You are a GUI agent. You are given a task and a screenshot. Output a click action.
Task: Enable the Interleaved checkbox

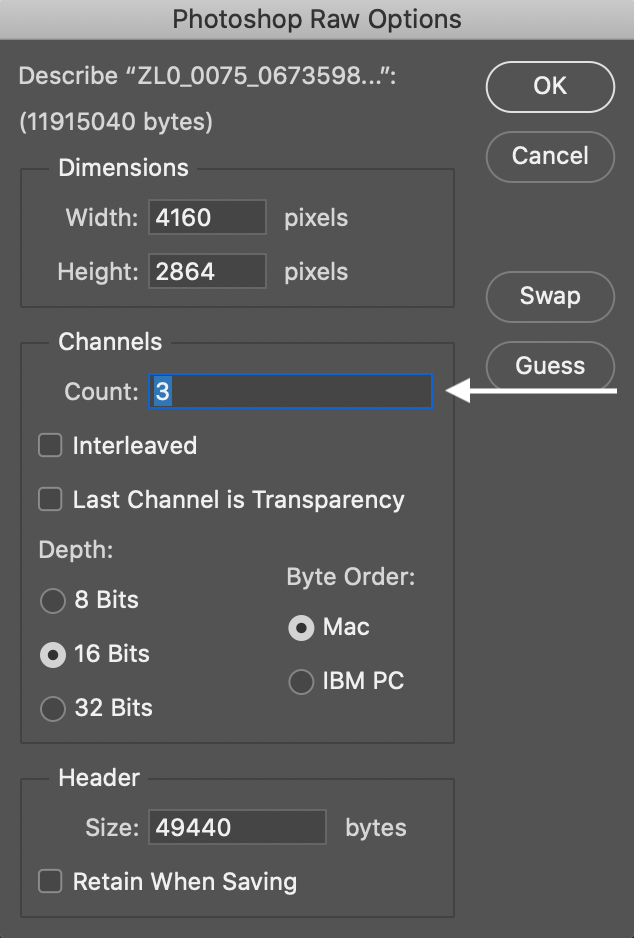[x=50, y=446]
